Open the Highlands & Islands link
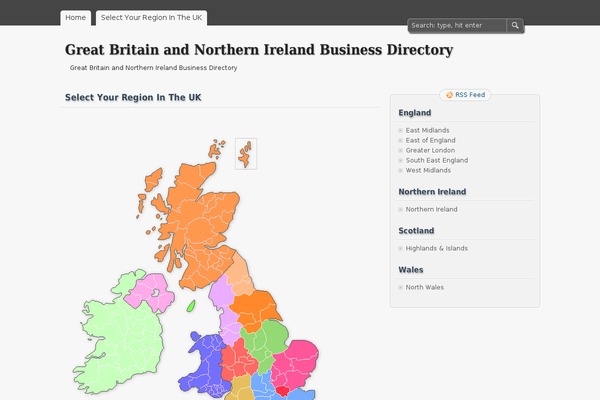 (x=437, y=248)
